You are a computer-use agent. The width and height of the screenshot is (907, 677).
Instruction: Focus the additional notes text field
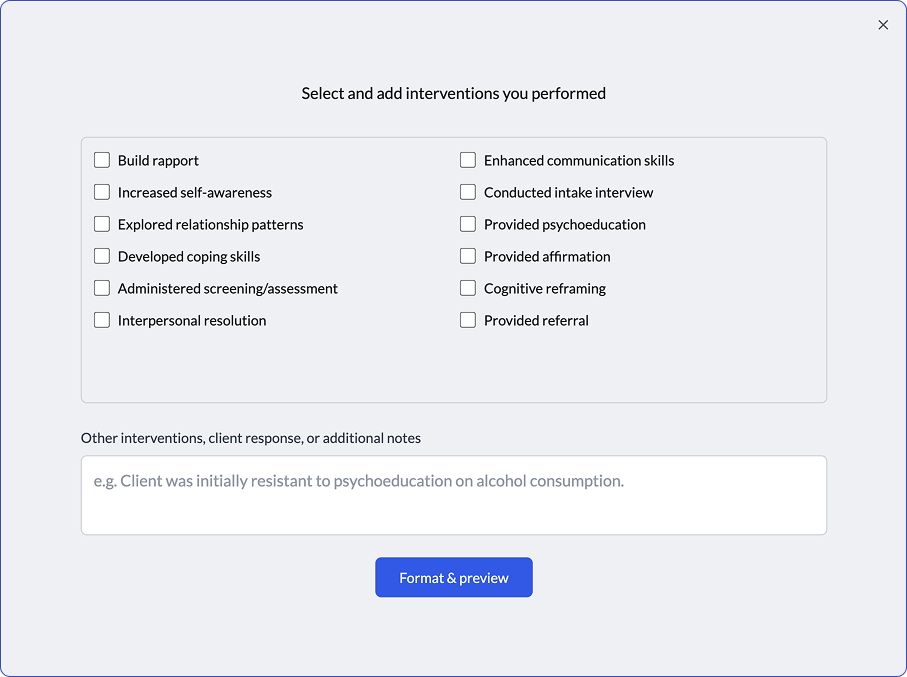454,495
